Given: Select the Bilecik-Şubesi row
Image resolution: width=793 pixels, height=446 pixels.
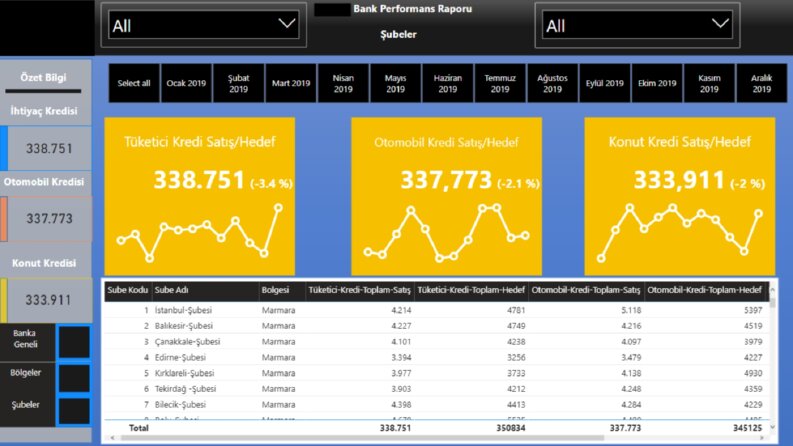Looking at the screenshot, I should [436, 404].
